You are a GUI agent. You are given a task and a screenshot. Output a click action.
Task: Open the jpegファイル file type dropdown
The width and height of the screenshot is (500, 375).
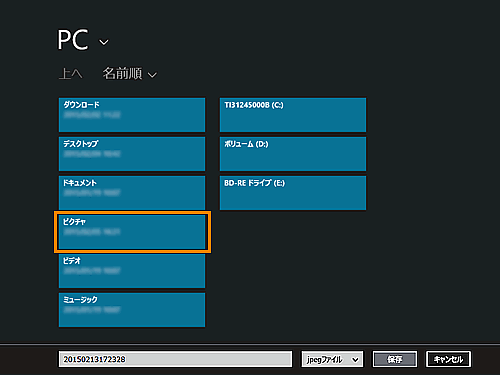coord(332,359)
